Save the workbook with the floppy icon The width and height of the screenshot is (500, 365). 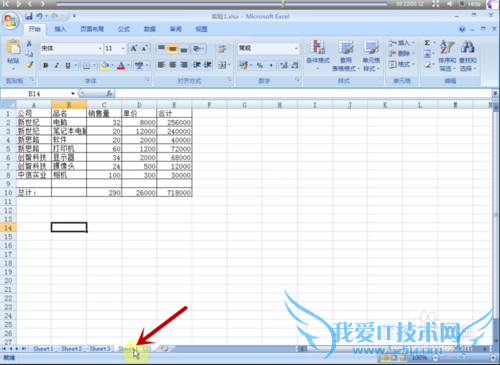coord(29,16)
